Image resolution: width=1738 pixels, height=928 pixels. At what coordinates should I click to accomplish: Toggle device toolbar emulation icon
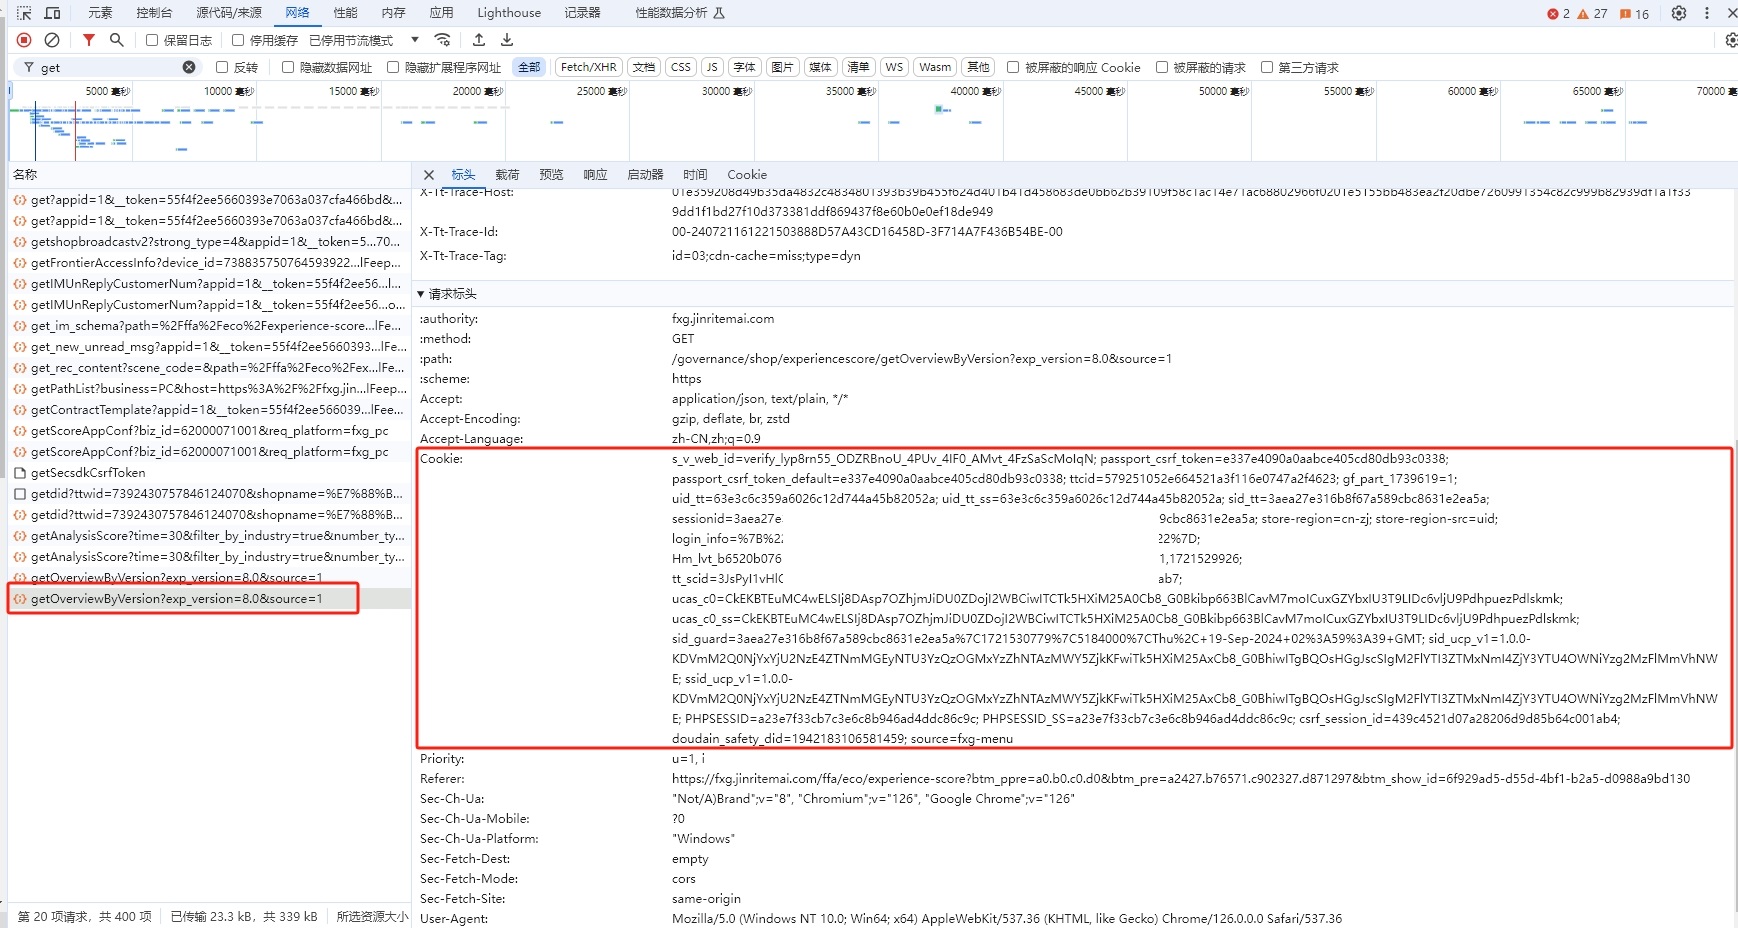tap(53, 13)
